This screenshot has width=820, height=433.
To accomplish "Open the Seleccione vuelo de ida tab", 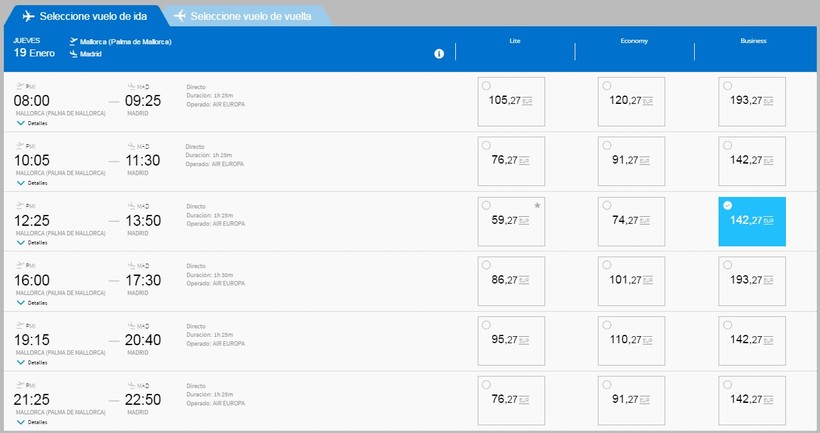I will [x=88, y=17].
